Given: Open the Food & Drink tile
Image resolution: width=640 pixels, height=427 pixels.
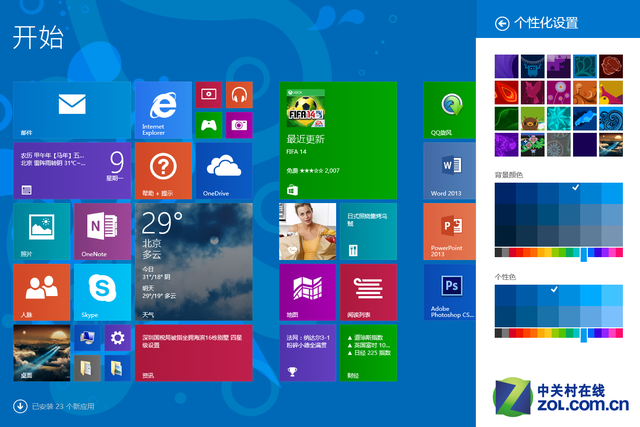Looking at the screenshot, I should [368, 231].
